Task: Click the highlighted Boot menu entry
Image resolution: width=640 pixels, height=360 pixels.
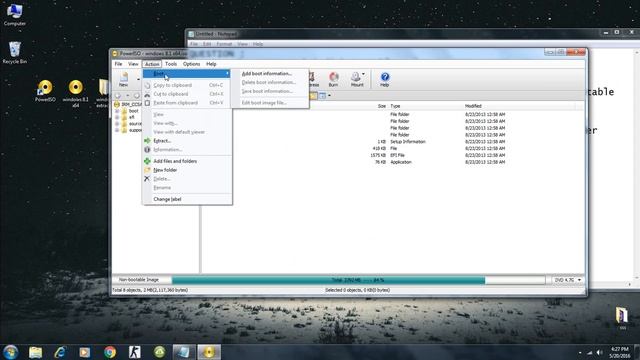Action: tap(187, 73)
